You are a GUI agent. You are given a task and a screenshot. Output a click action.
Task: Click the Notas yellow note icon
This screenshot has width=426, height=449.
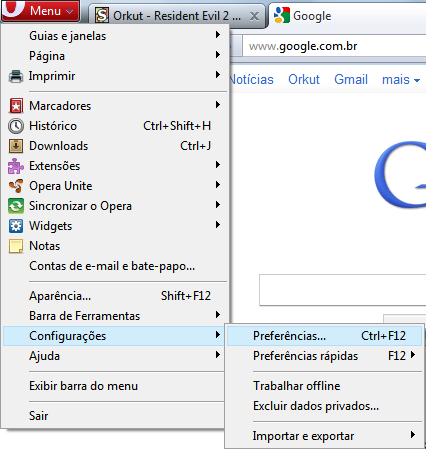pyautogui.click(x=16, y=246)
